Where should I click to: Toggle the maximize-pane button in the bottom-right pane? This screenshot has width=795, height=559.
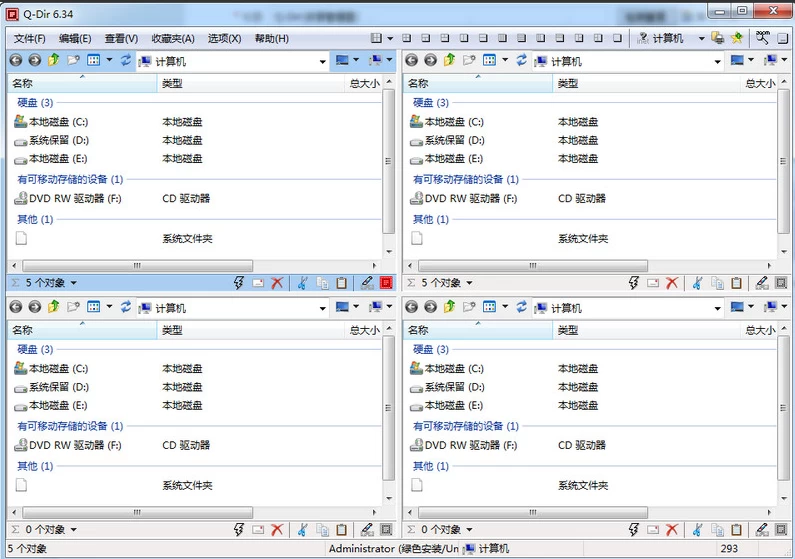pos(782,530)
